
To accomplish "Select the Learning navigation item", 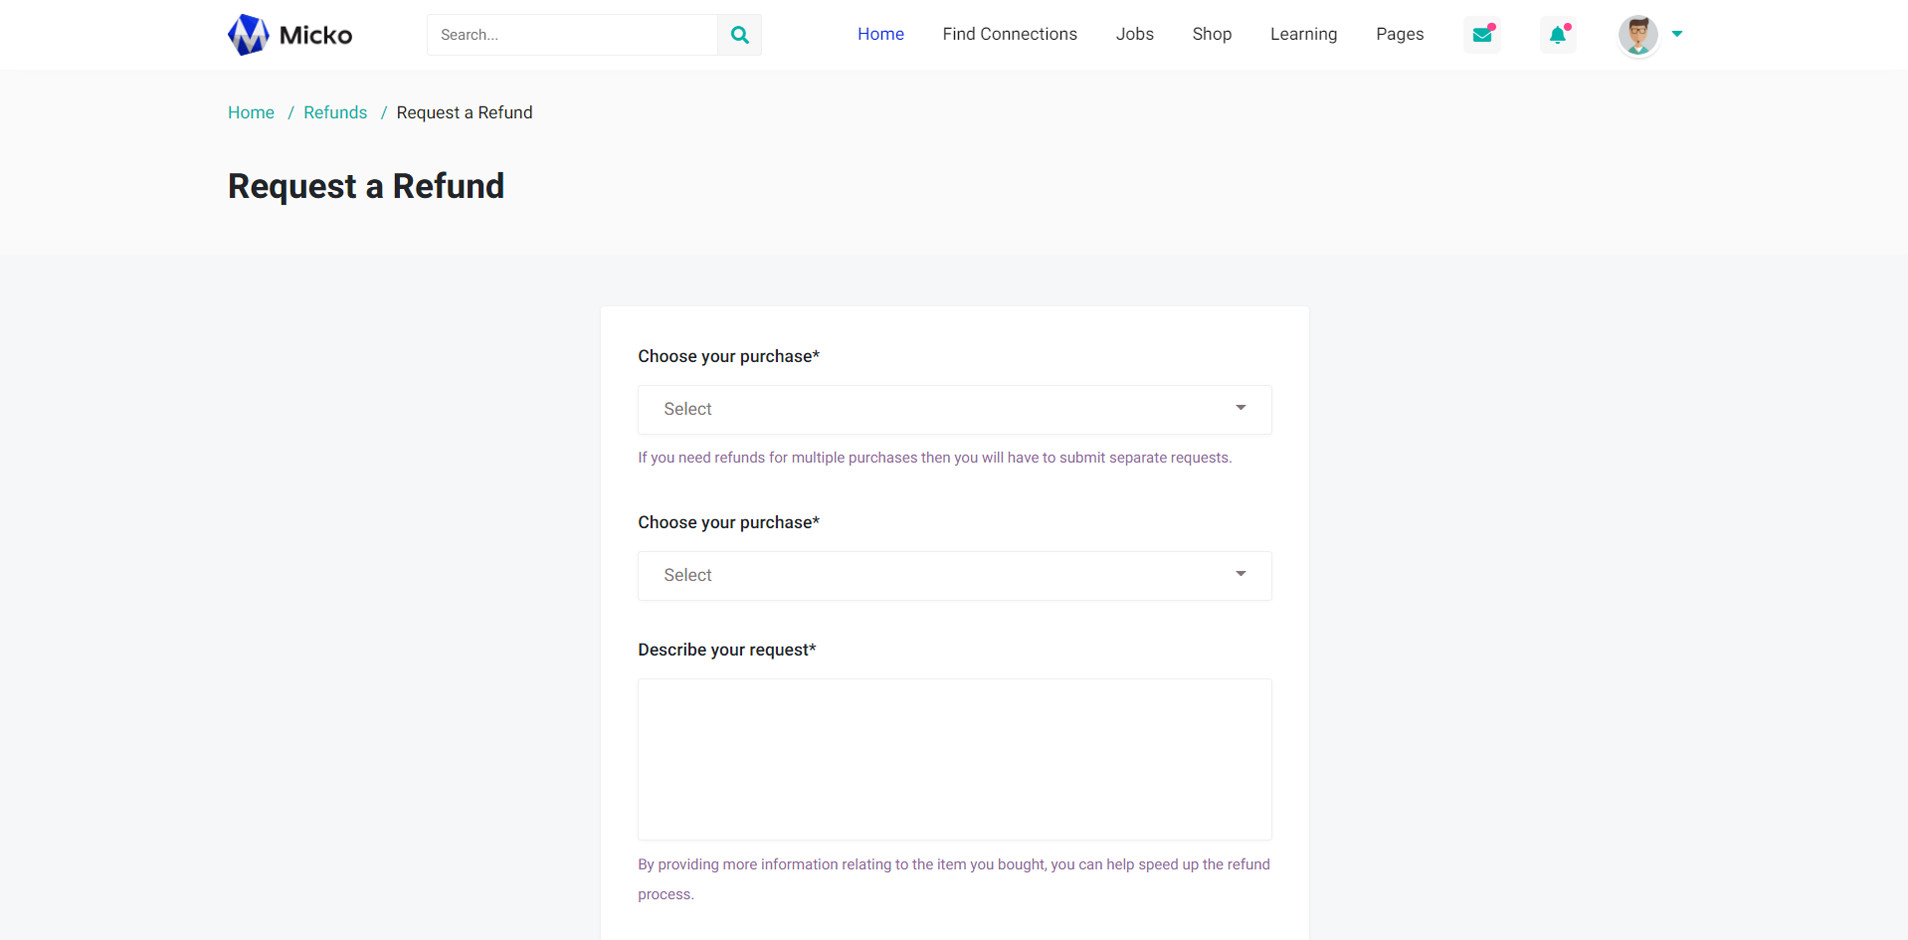I will 1303,34.
